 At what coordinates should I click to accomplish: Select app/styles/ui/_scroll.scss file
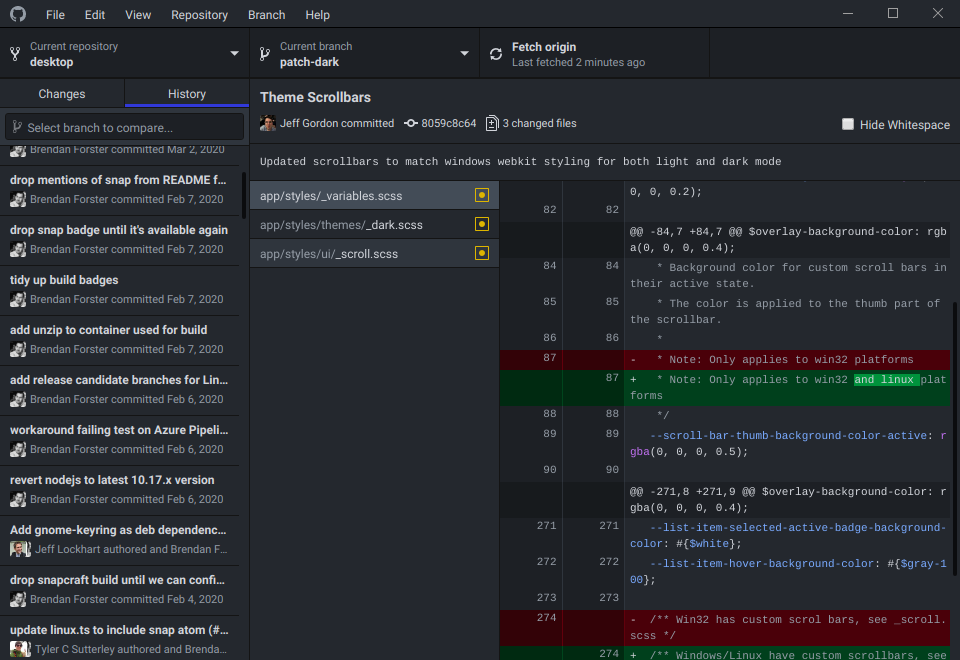point(374,253)
